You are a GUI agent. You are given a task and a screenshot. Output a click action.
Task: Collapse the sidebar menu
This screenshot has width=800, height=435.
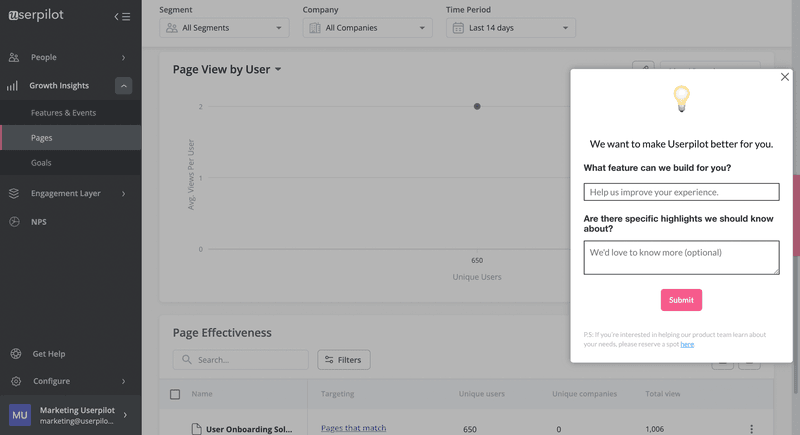[122, 17]
